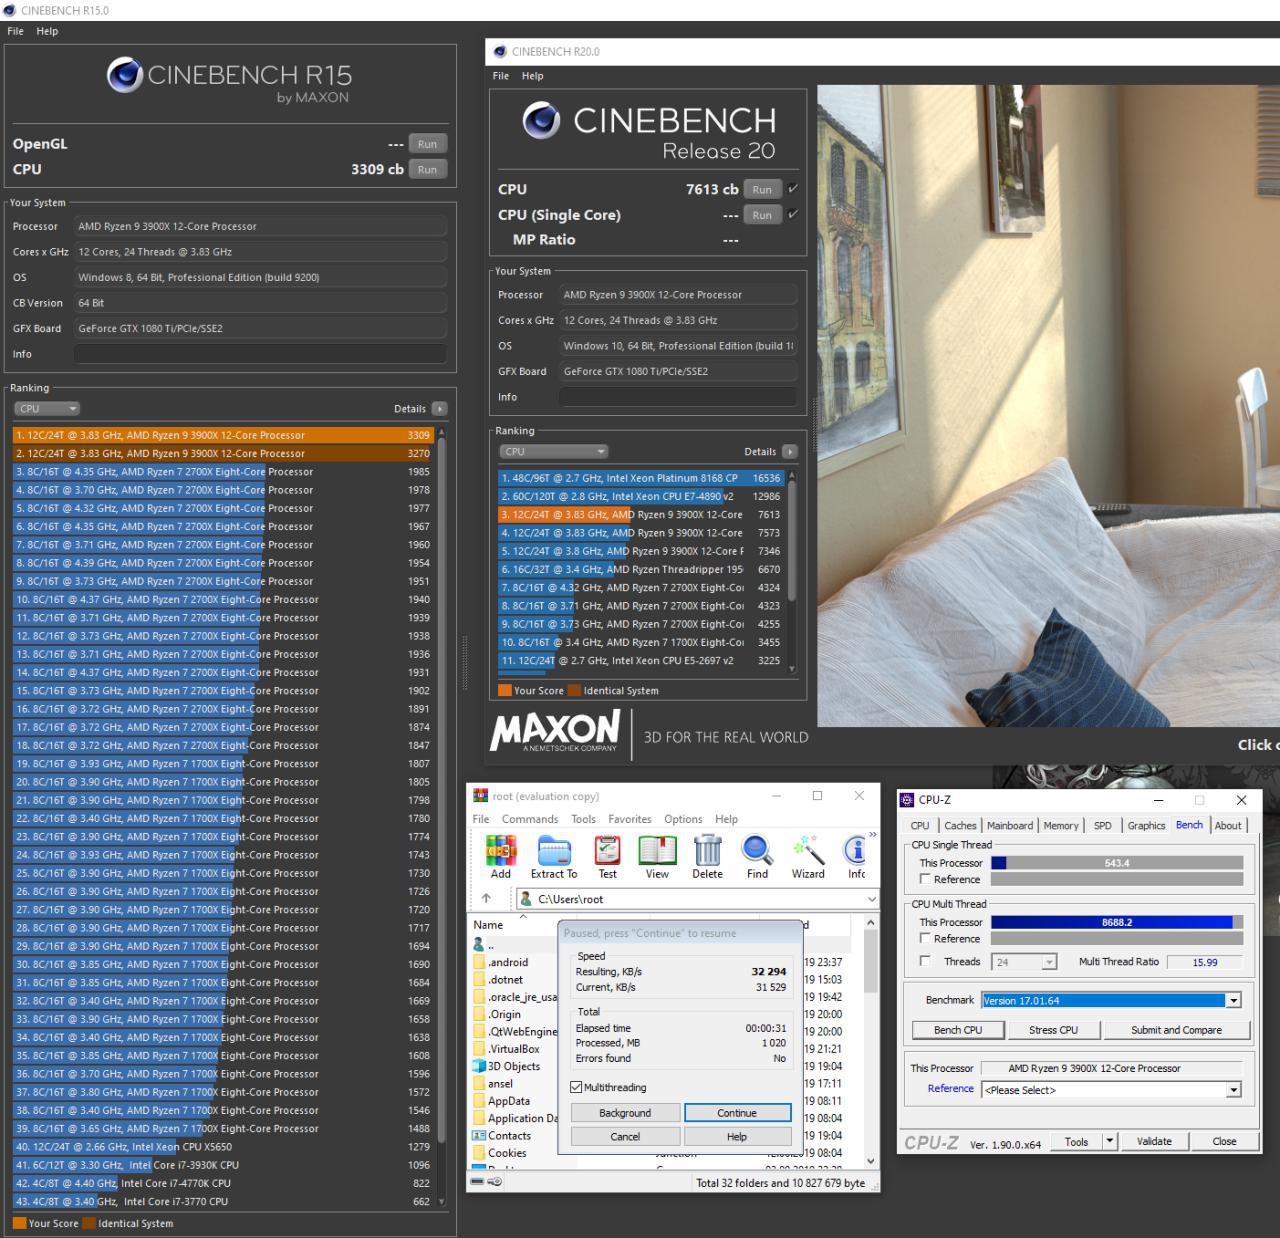The image size is (1280, 1238).
Task: Click the Multi Thread This Processor bar (8688.2)
Action: tap(1117, 922)
